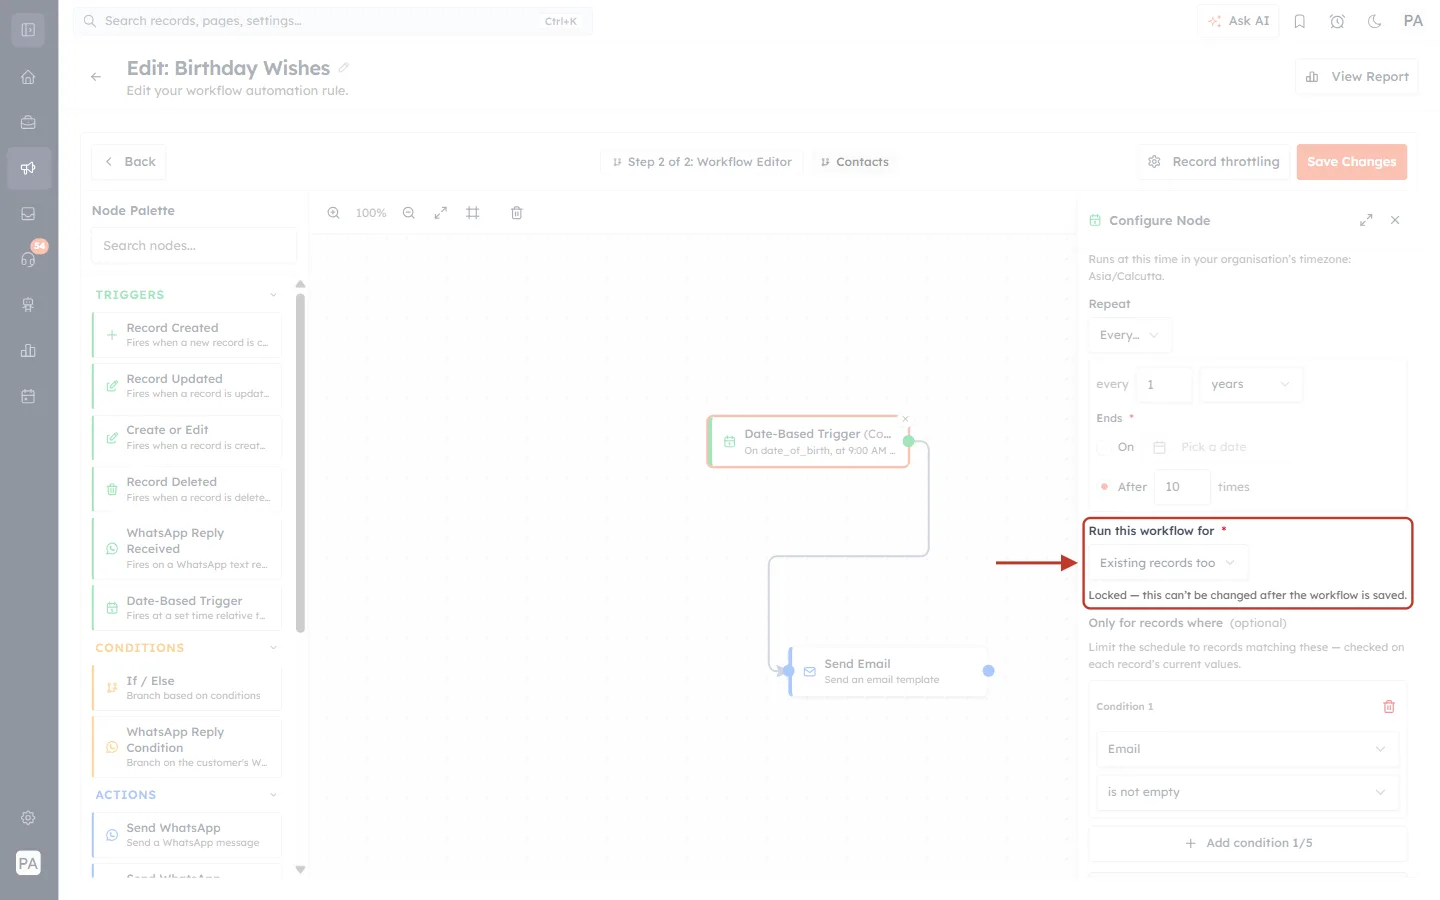Image resolution: width=1440 pixels, height=900 pixels.
Task: Click the fit-to-view expand icon
Action: click(440, 213)
